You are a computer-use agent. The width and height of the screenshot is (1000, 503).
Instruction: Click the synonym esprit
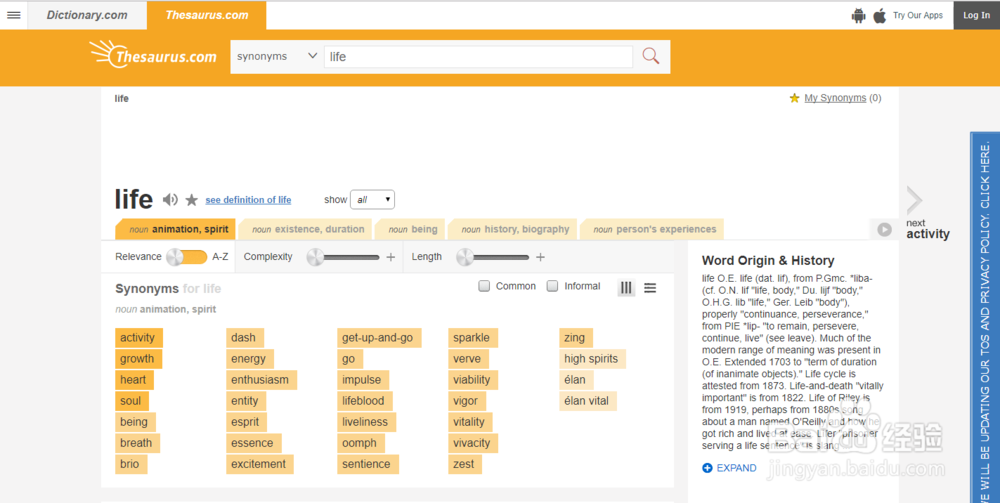[x=246, y=422]
